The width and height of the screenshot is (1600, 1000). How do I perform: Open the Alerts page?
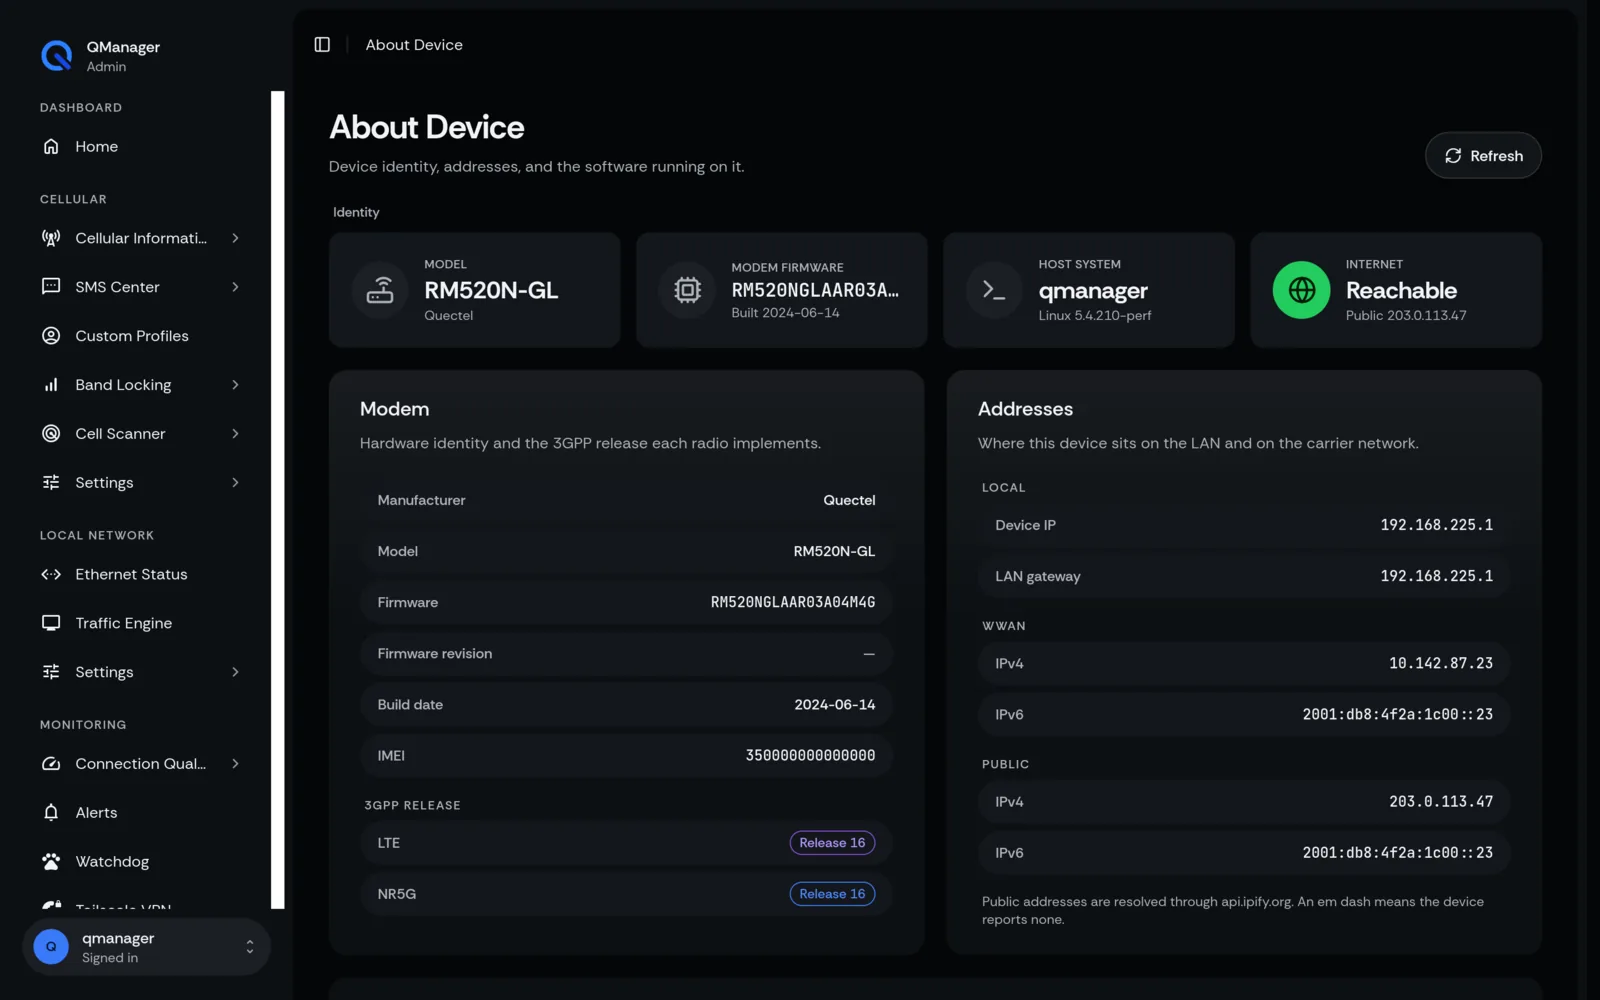point(146,813)
